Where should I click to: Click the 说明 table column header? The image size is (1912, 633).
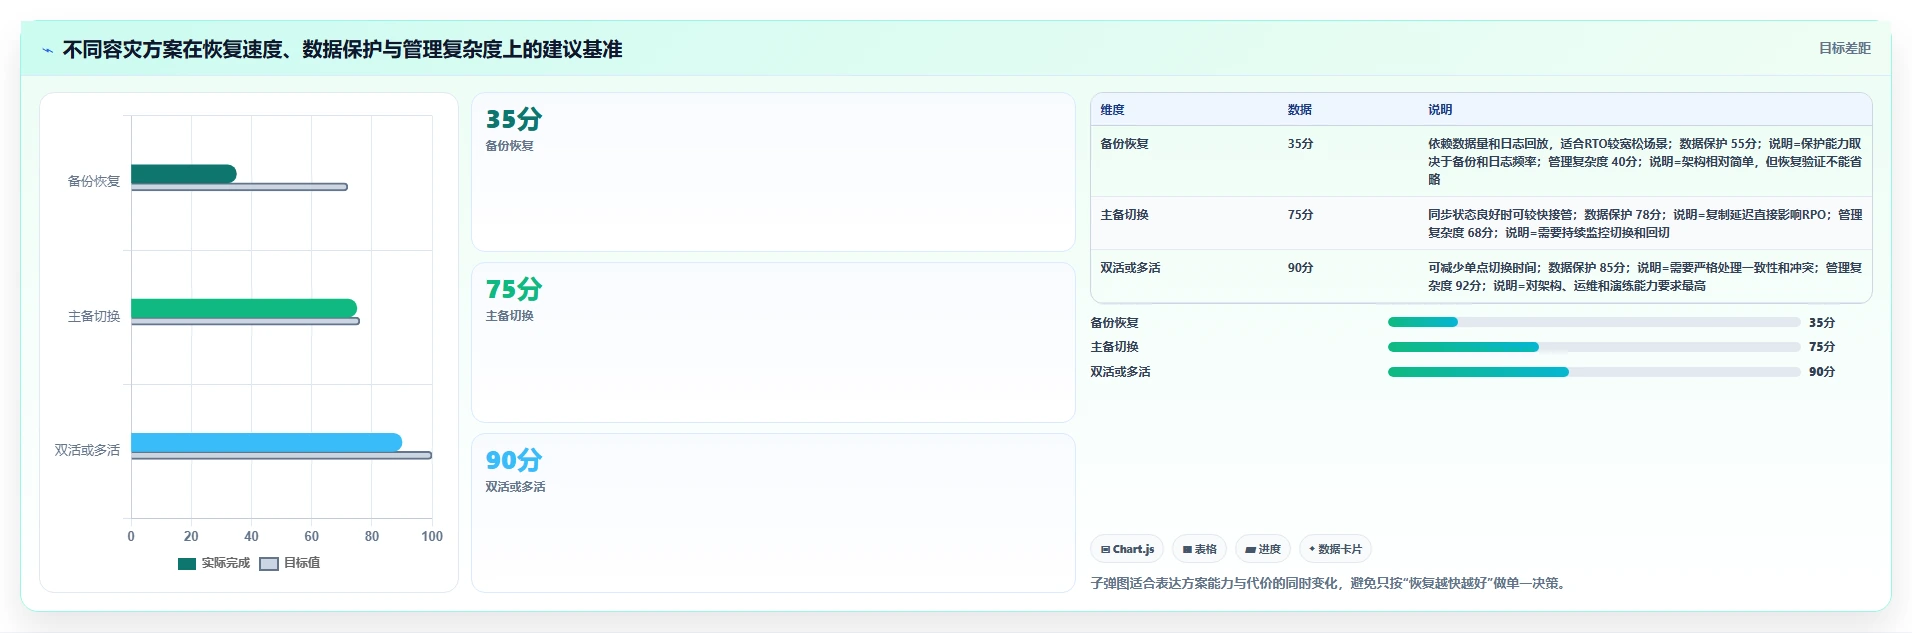tap(1440, 110)
